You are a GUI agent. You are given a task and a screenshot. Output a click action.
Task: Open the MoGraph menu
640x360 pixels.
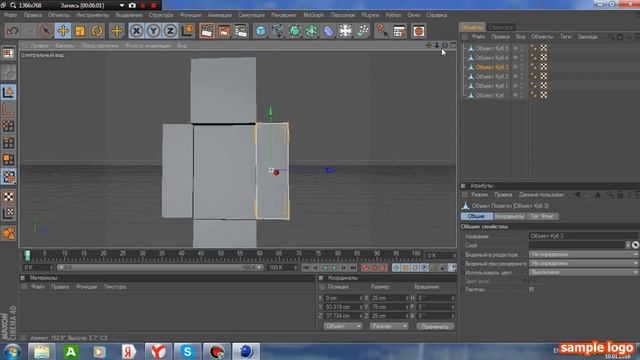click(313, 15)
